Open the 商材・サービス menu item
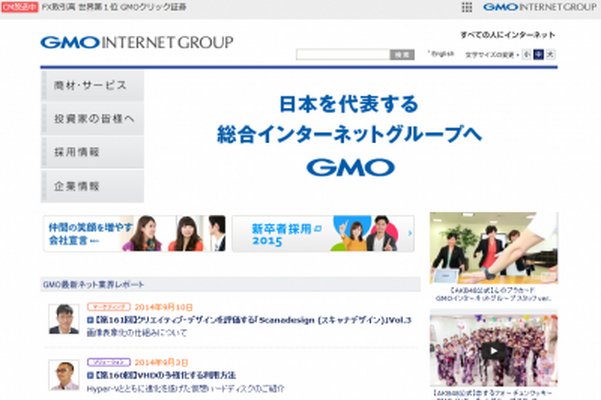 [x=92, y=86]
